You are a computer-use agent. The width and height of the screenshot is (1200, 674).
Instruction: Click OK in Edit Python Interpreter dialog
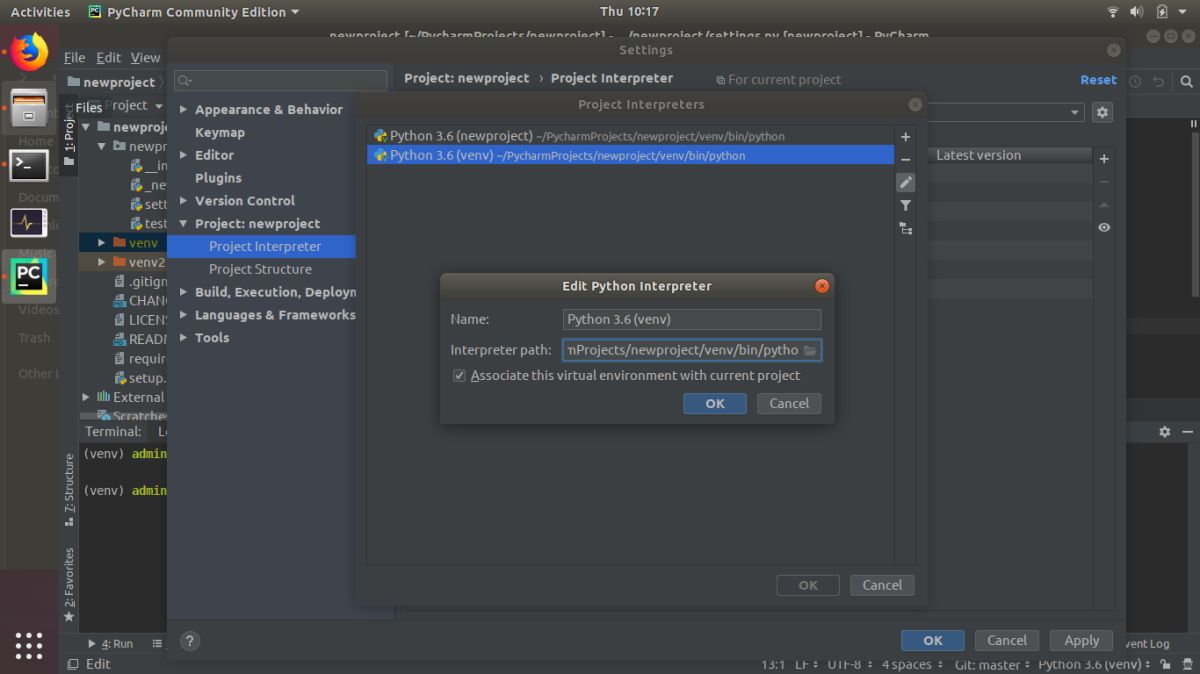715,403
